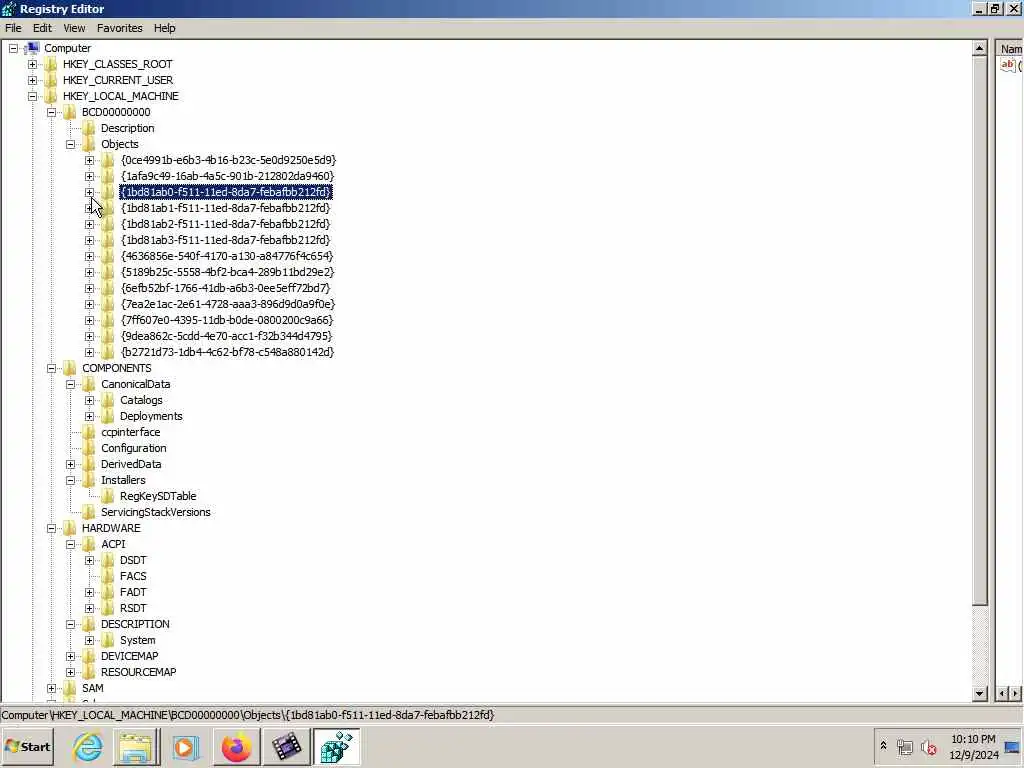Screen dimensions: 1024x768
Task: Click HKEY_CURRENT_USER folder icon
Action: pyautogui.click(x=50, y=80)
